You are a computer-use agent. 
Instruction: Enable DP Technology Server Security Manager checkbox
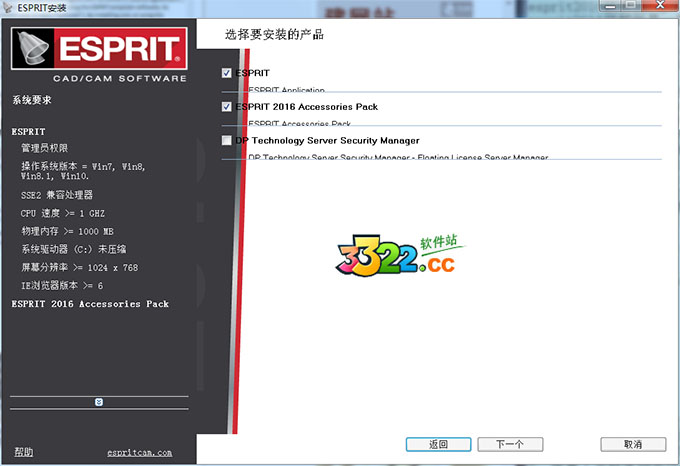(x=226, y=140)
